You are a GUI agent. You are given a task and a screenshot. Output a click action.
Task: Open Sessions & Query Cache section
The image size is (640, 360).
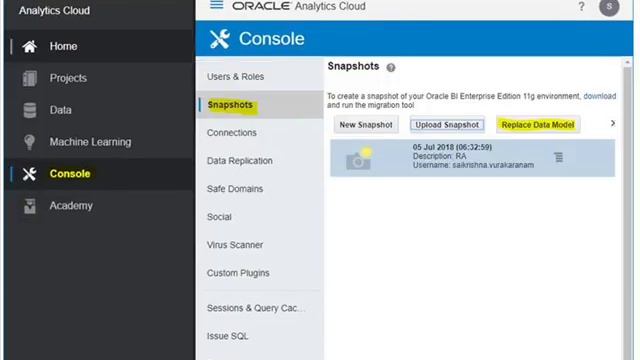click(x=256, y=308)
